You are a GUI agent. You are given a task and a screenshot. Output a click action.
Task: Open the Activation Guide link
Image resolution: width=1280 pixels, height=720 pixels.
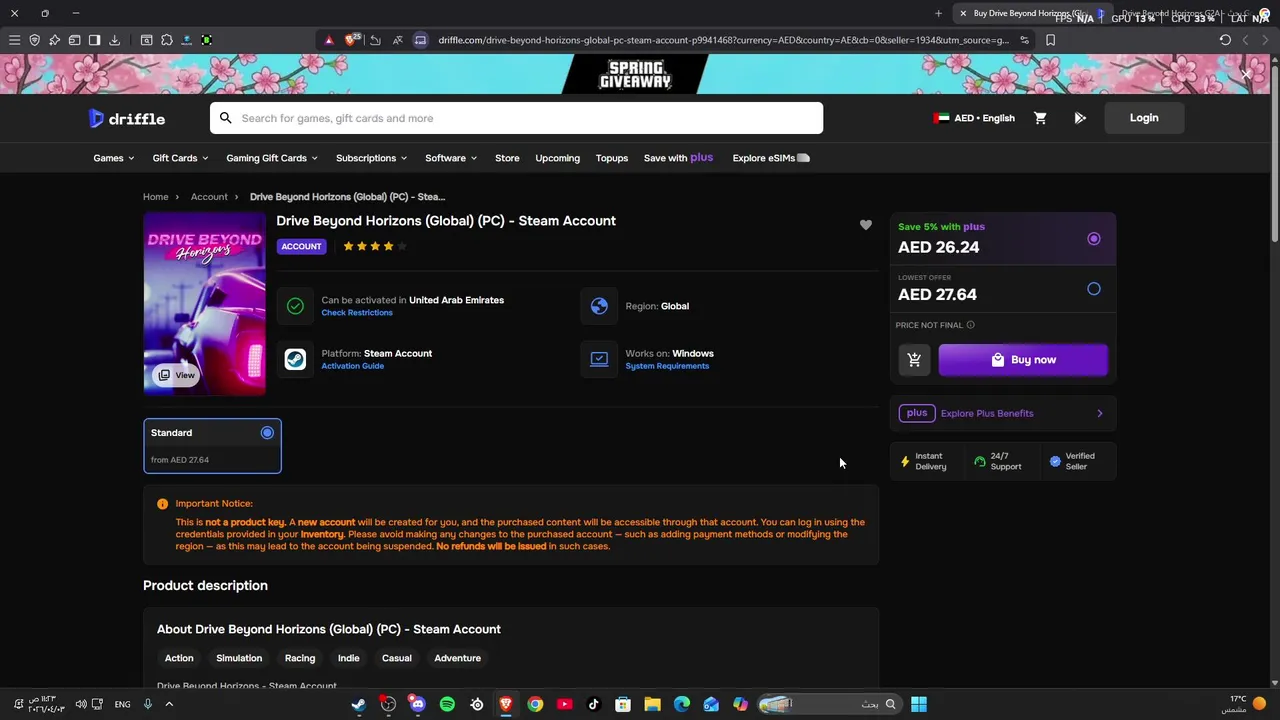click(x=352, y=366)
